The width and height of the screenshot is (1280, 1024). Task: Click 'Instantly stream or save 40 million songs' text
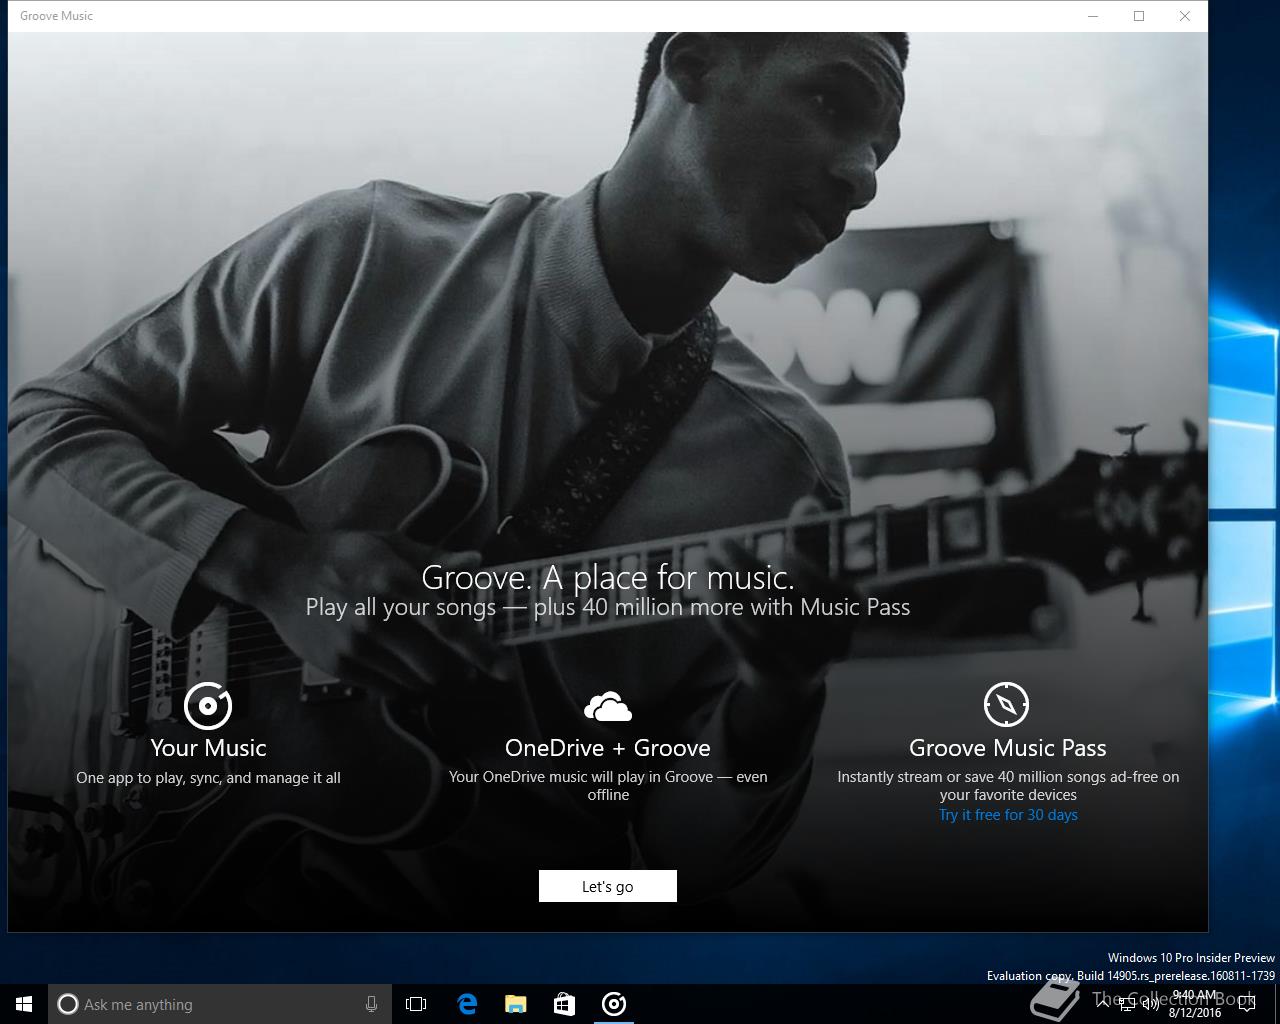pyautogui.click(x=1008, y=786)
